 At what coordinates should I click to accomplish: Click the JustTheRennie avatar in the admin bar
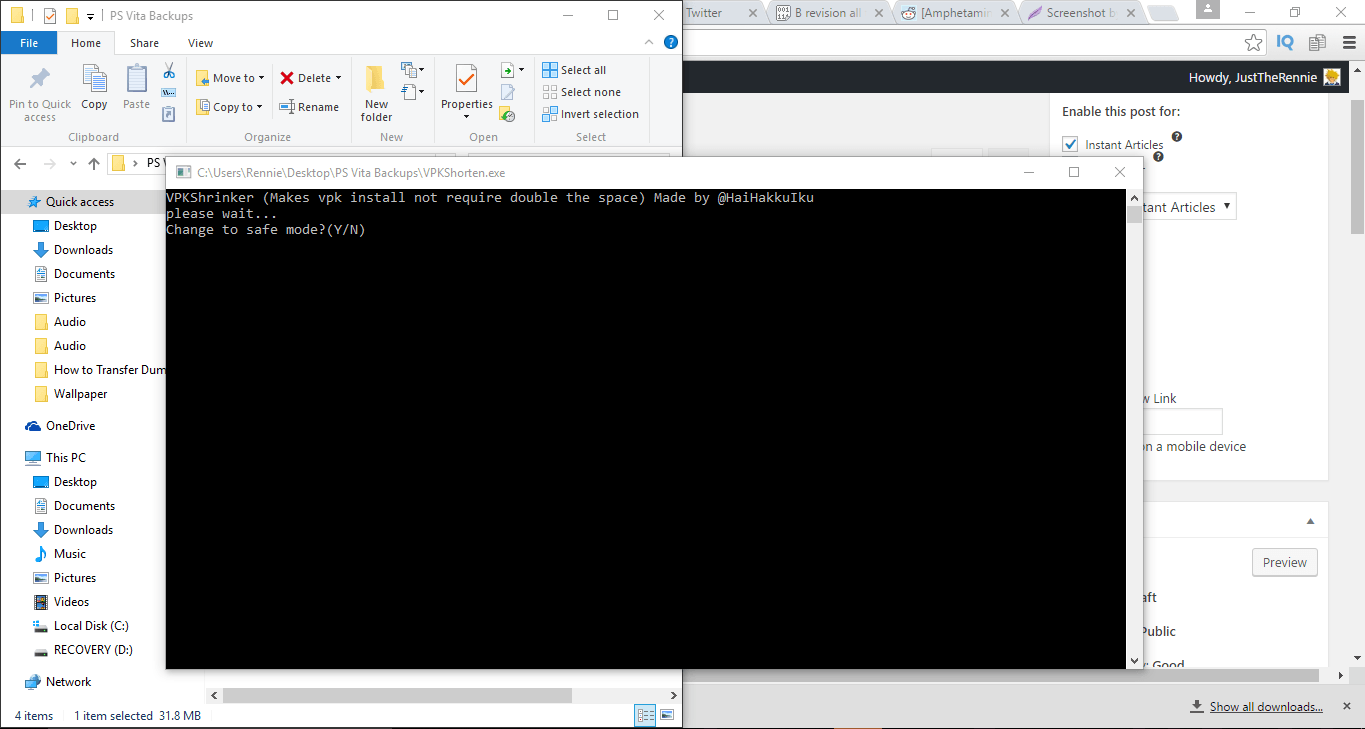1332,77
